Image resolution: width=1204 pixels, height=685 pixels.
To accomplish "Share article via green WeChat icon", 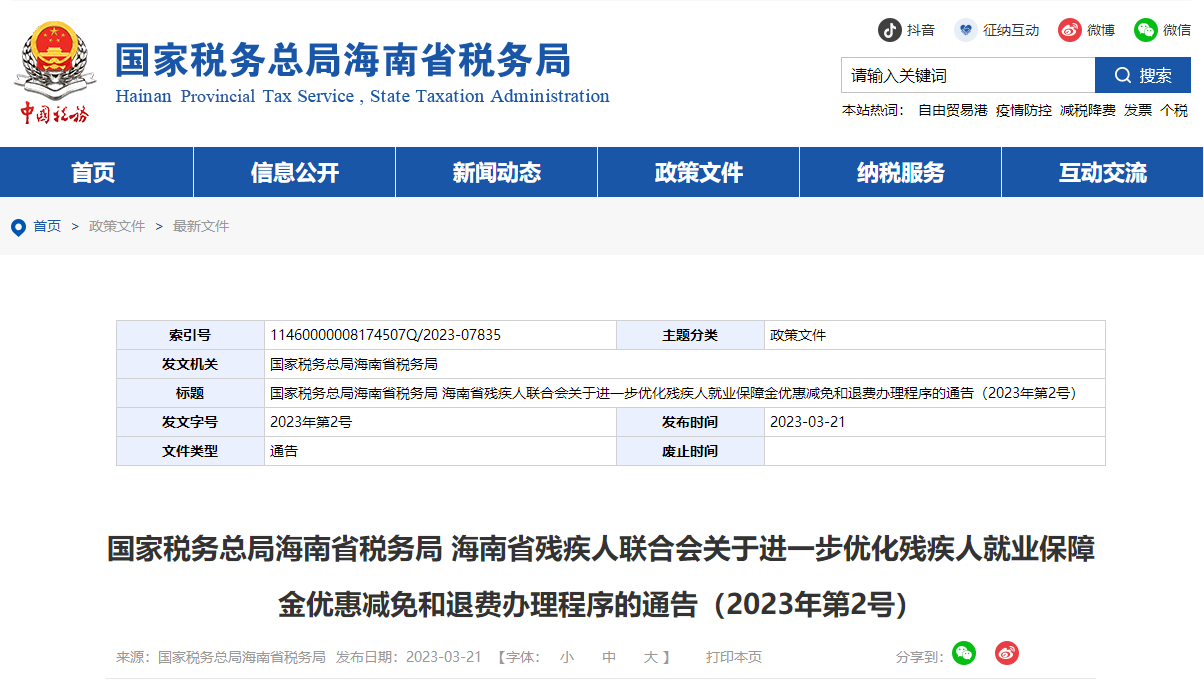I will tap(963, 653).
